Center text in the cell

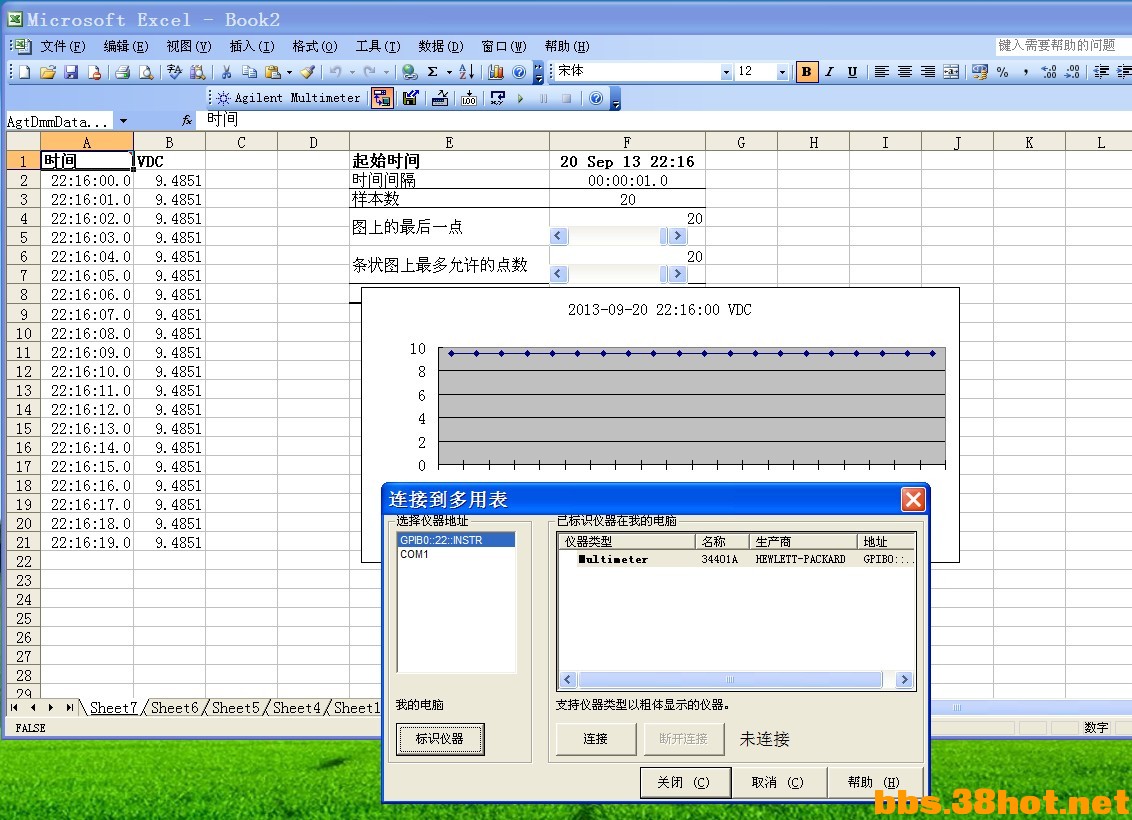[905, 71]
